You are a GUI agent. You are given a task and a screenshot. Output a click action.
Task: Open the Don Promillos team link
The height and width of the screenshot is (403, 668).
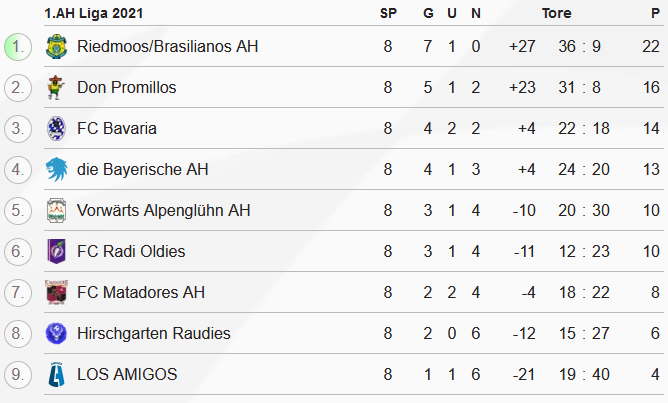coord(126,88)
